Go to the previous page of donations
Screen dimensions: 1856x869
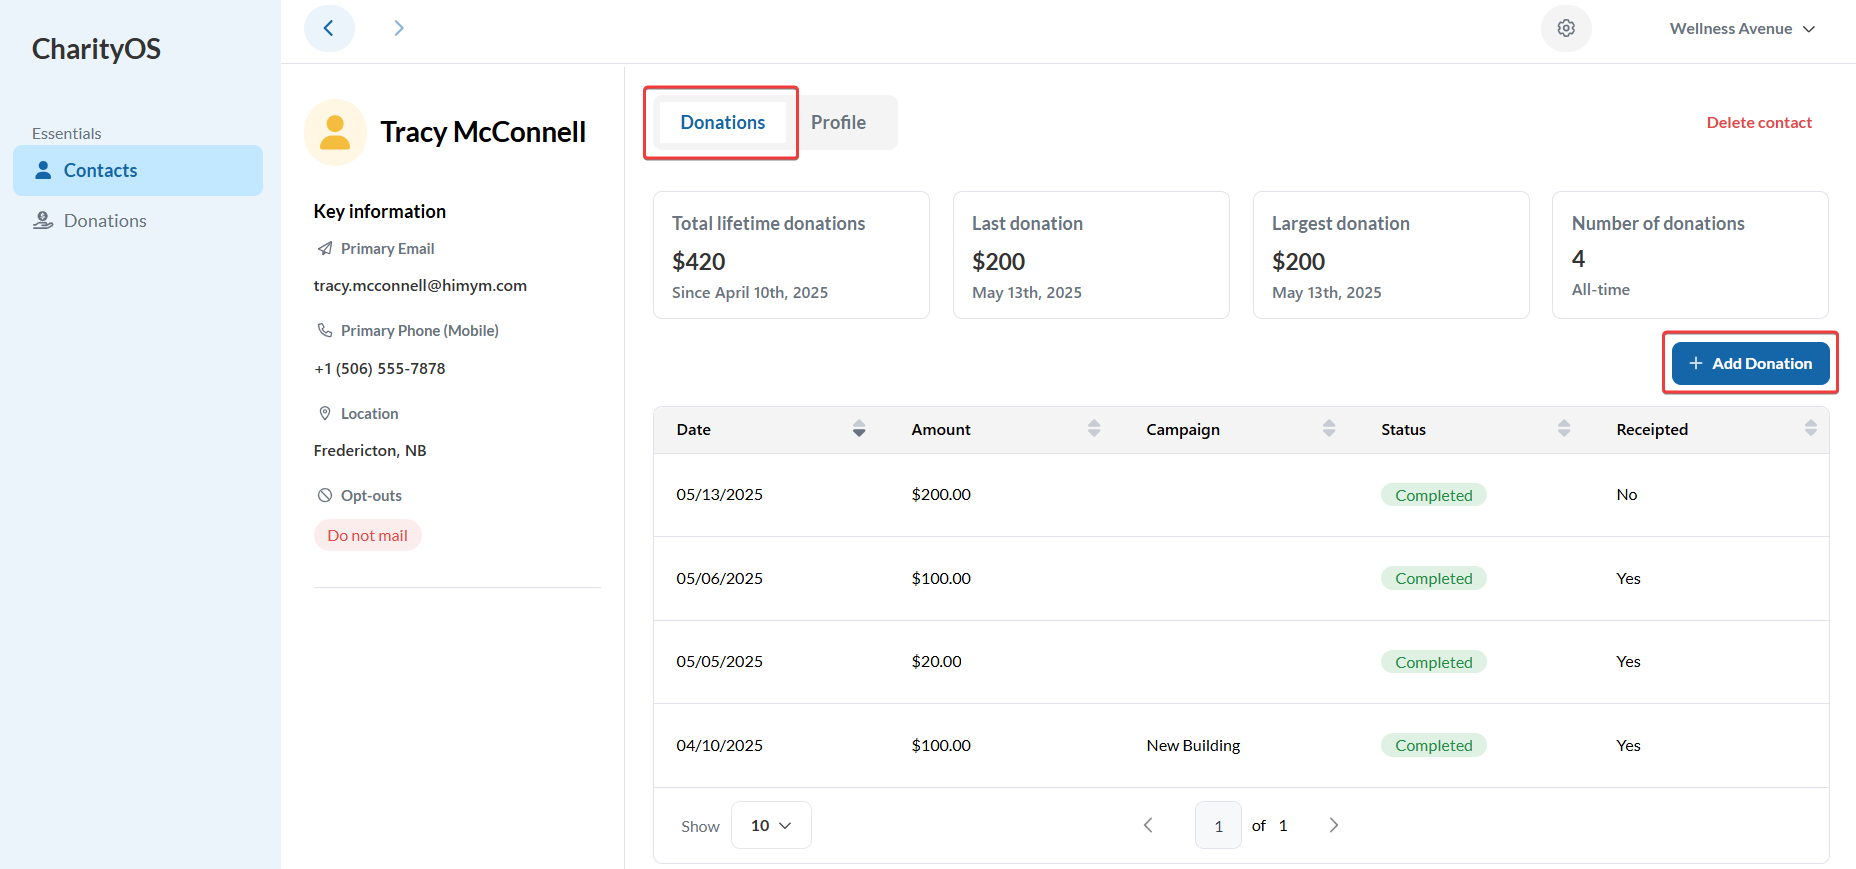(x=1148, y=825)
